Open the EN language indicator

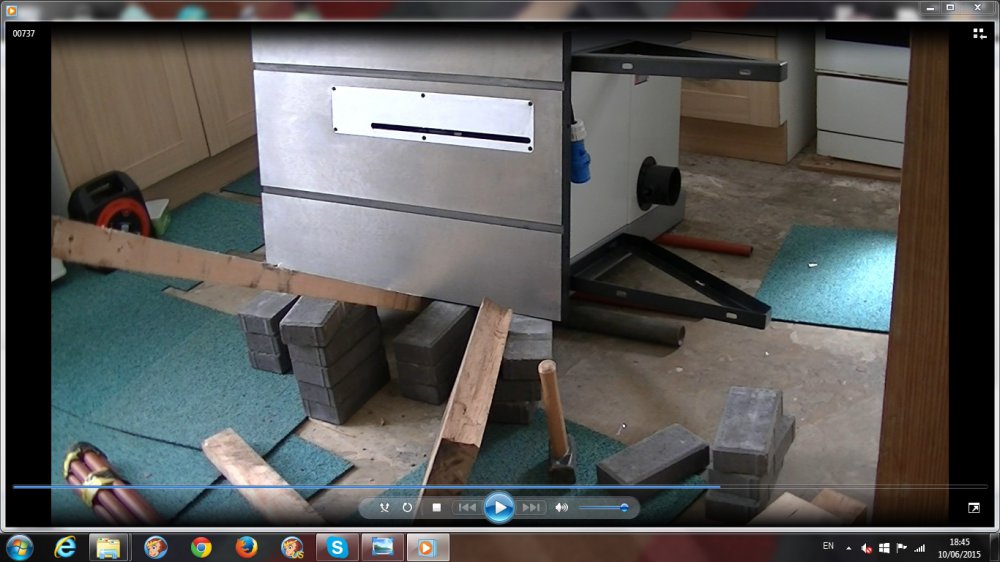828,546
